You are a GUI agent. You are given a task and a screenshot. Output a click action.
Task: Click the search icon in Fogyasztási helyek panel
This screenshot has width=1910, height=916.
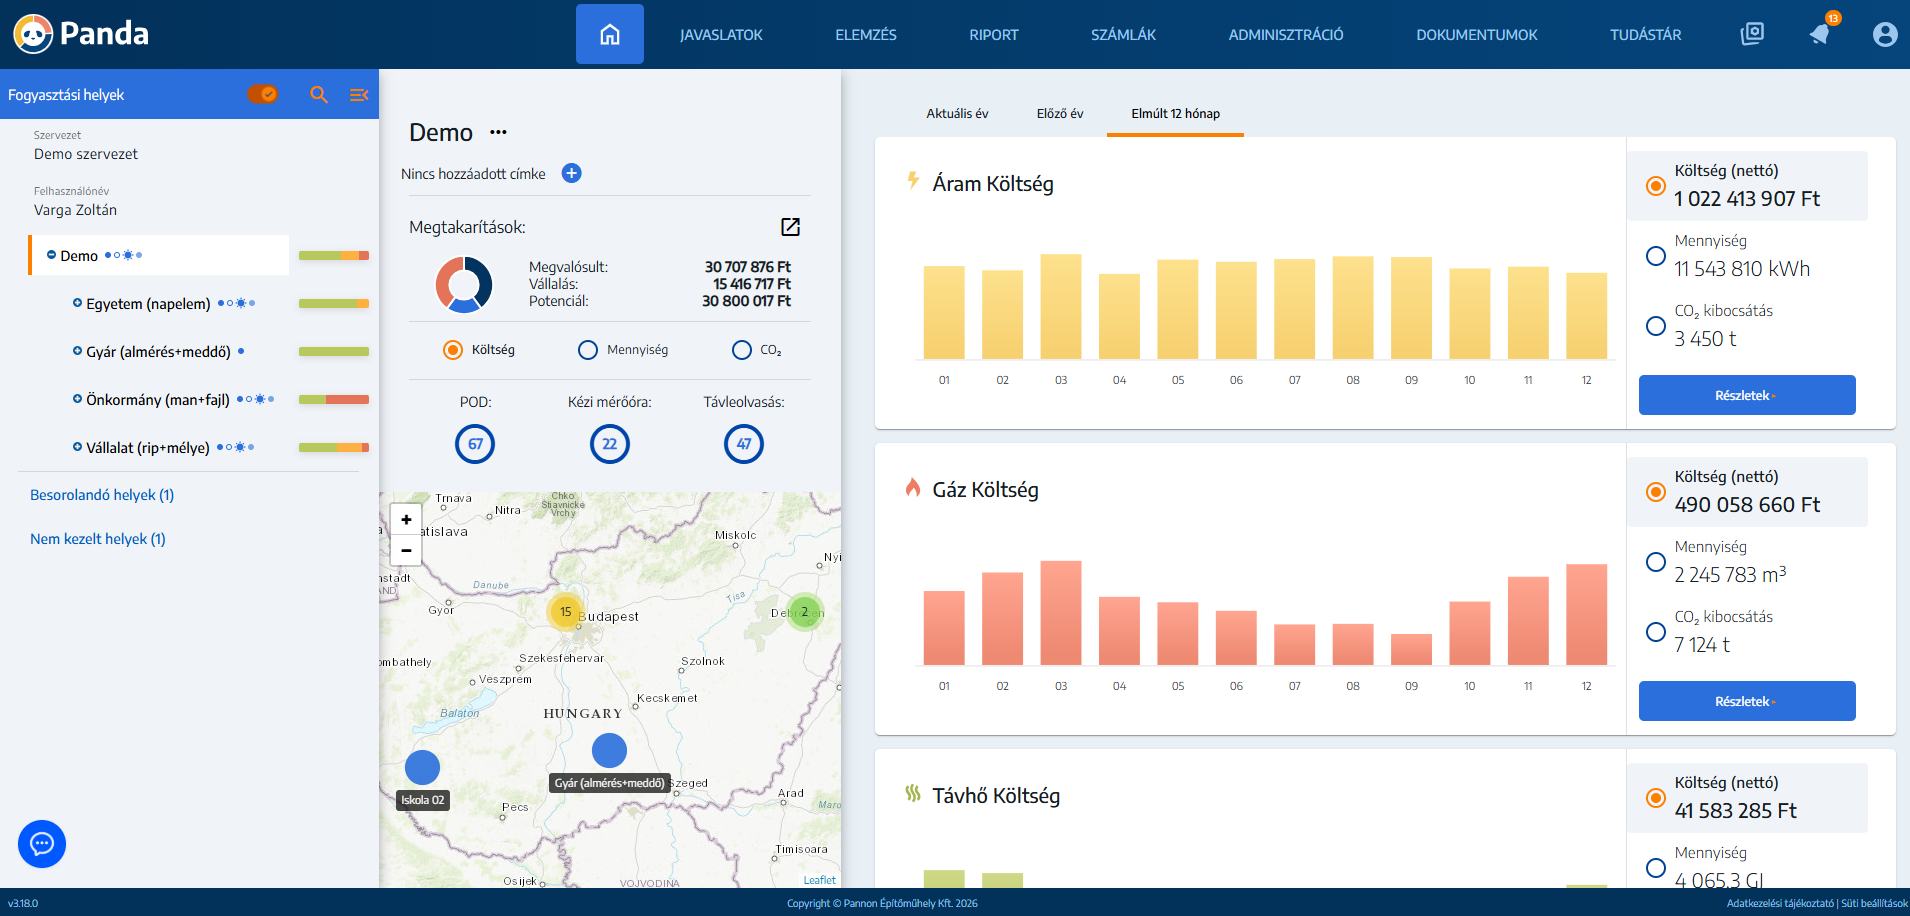coord(319,94)
